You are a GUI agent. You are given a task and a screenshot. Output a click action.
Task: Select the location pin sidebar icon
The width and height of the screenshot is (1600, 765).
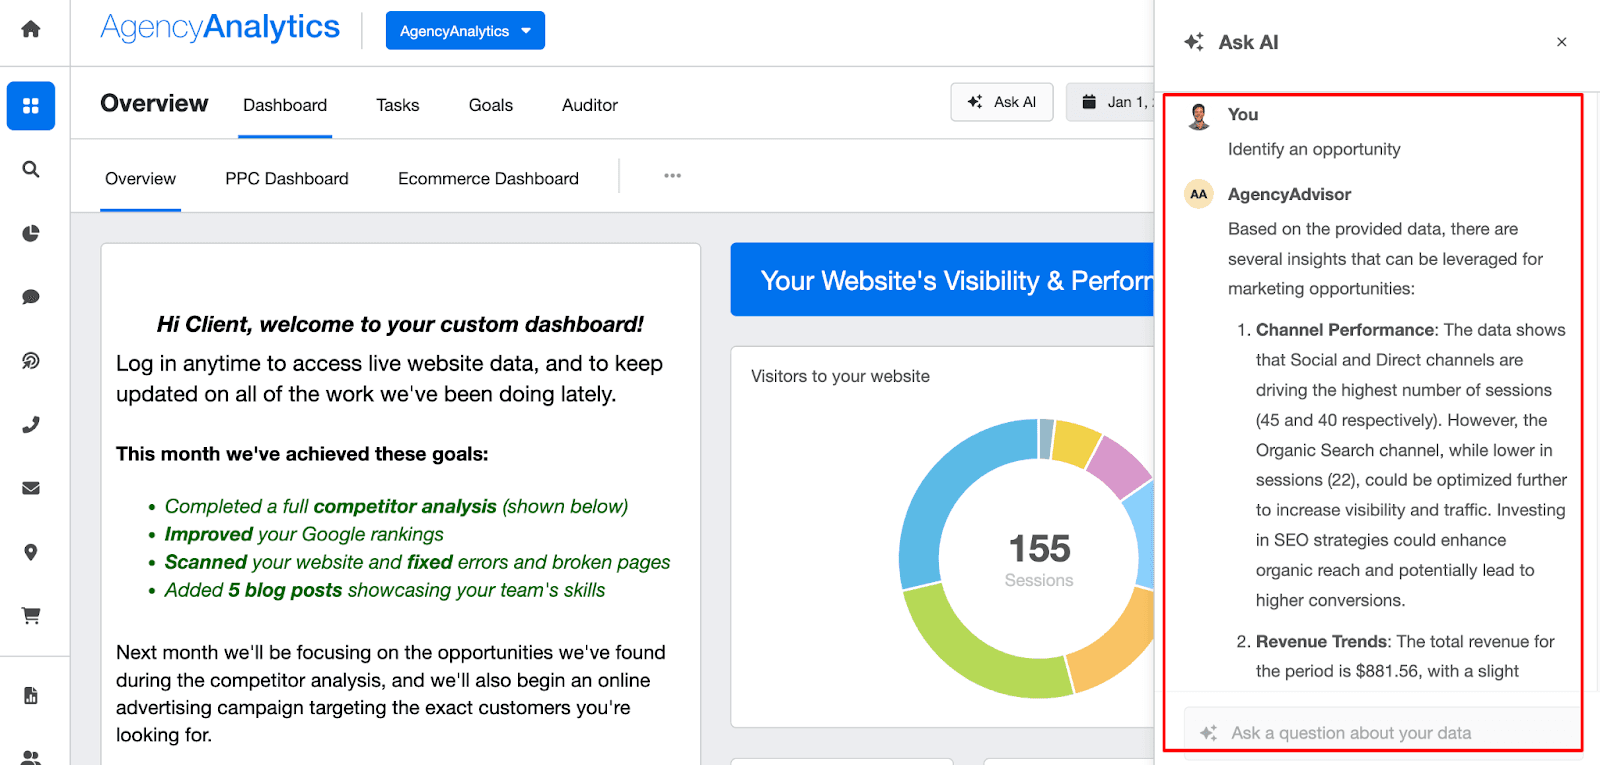coord(31,552)
